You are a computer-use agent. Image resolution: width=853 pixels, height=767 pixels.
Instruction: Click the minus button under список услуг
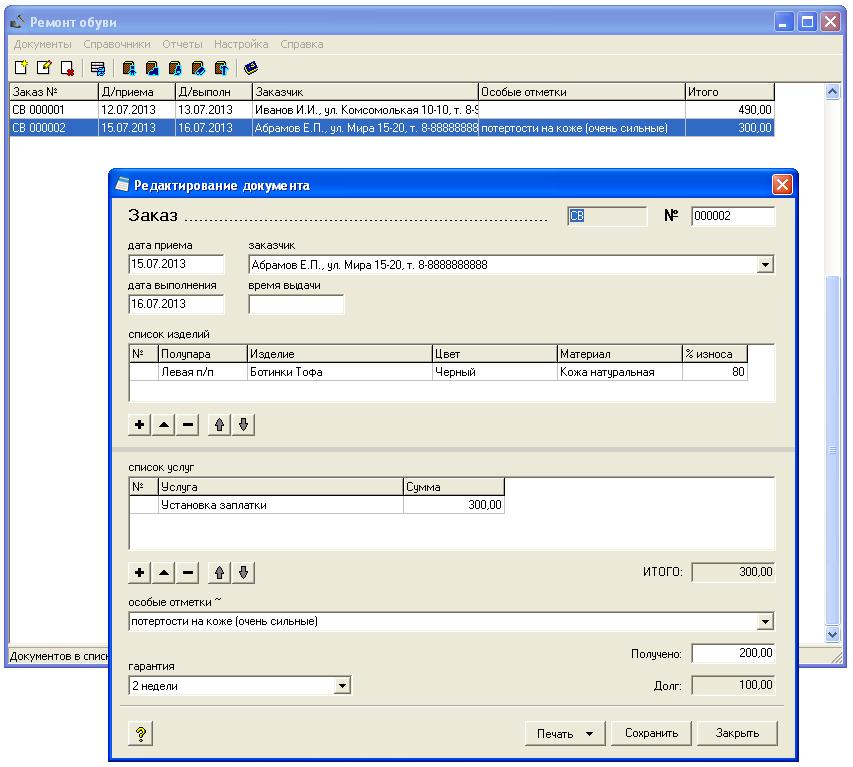[x=188, y=573]
